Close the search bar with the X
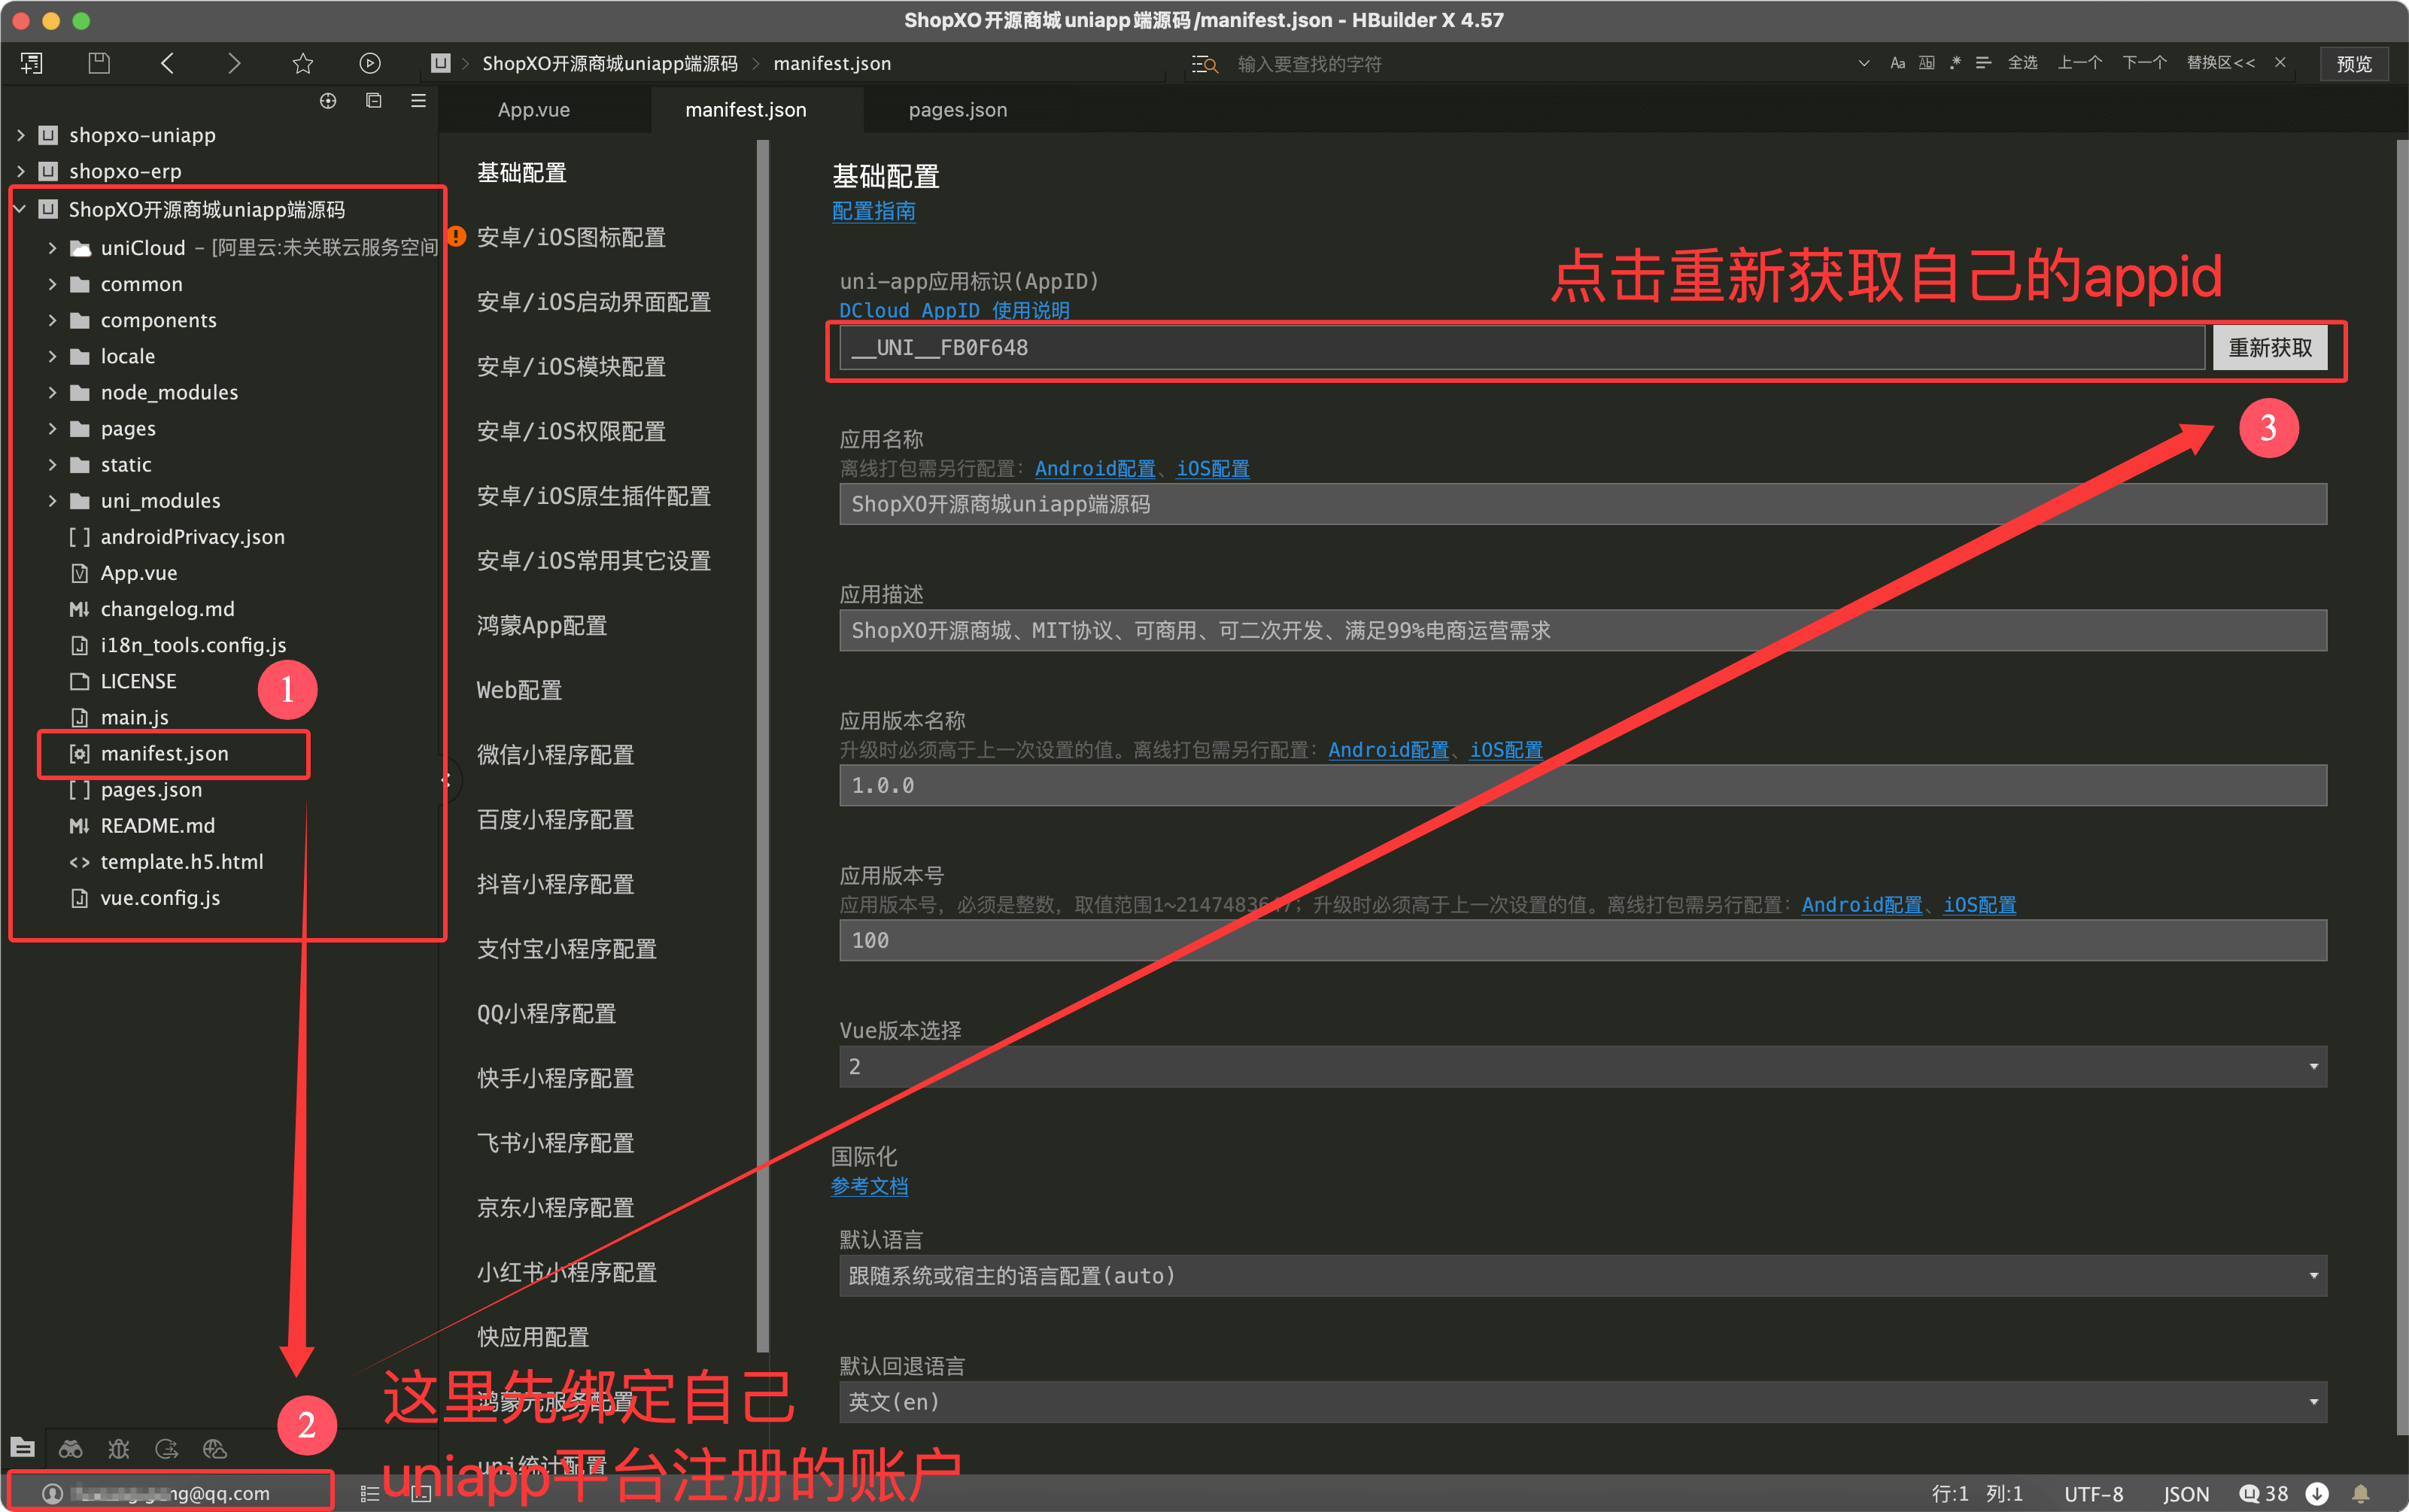Image resolution: width=2409 pixels, height=1512 pixels. click(x=2280, y=63)
